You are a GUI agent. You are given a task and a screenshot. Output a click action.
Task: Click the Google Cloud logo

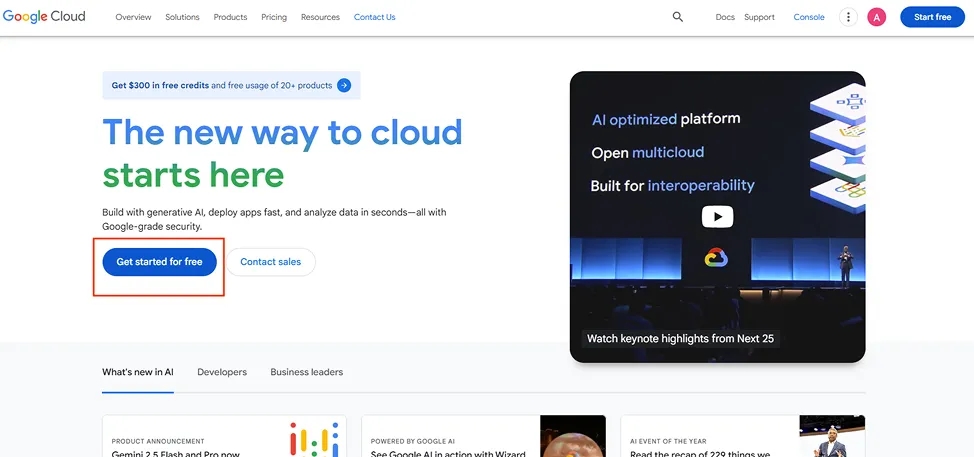pyautogui.click(x=44, y=17)
